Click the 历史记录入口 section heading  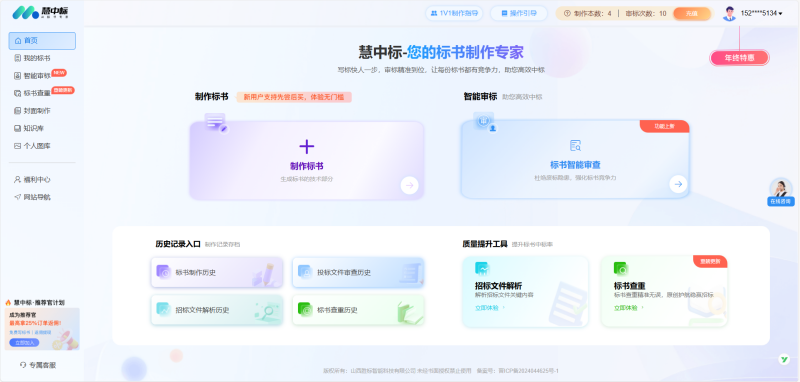[178, 244]
